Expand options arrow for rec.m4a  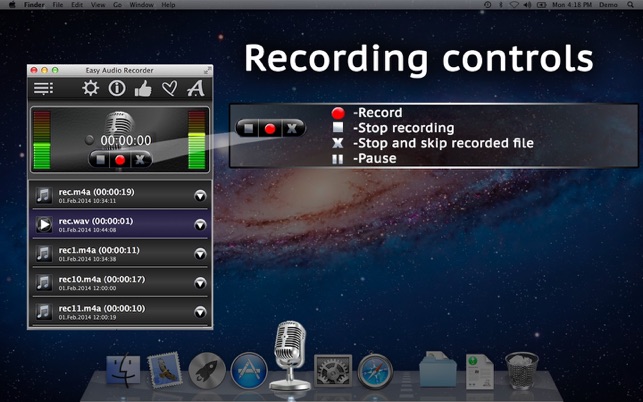pos(200,196)
